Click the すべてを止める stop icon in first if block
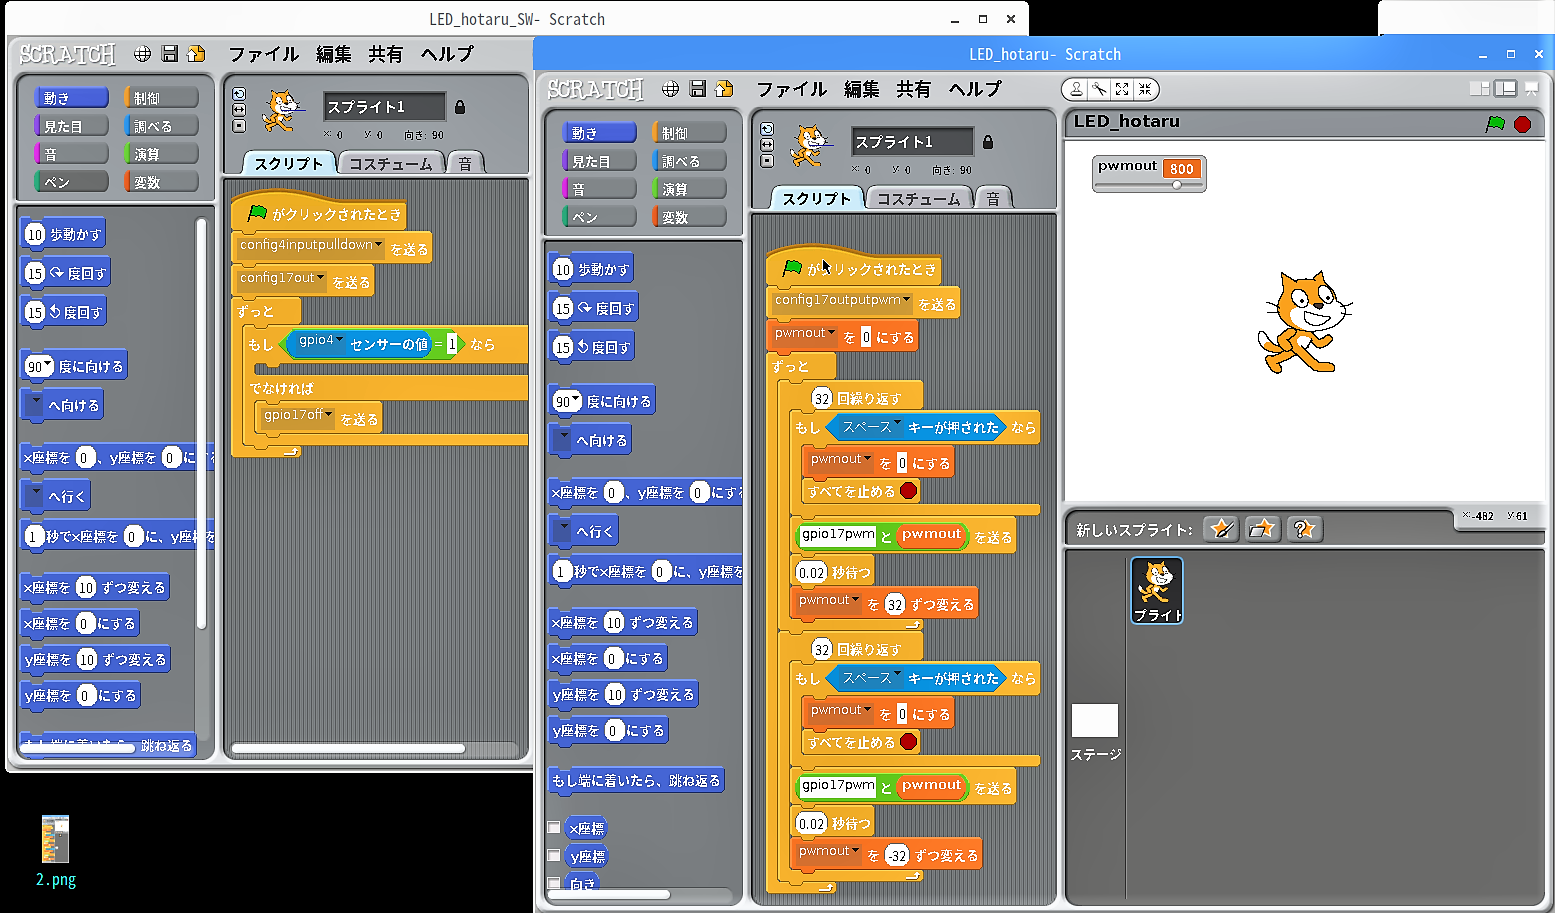The image size is (1555, 913). click(908, 490)
